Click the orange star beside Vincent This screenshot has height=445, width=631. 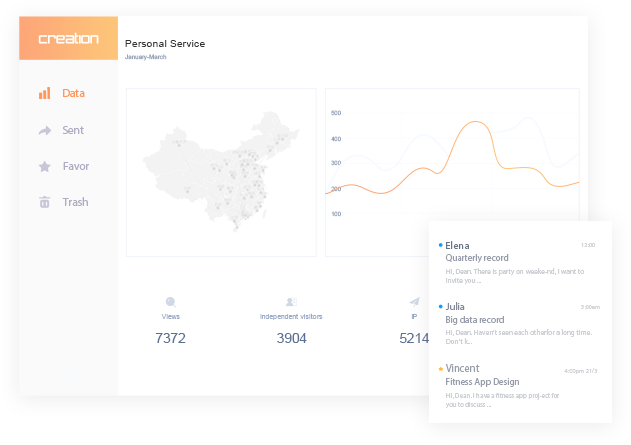coord(441,369)
